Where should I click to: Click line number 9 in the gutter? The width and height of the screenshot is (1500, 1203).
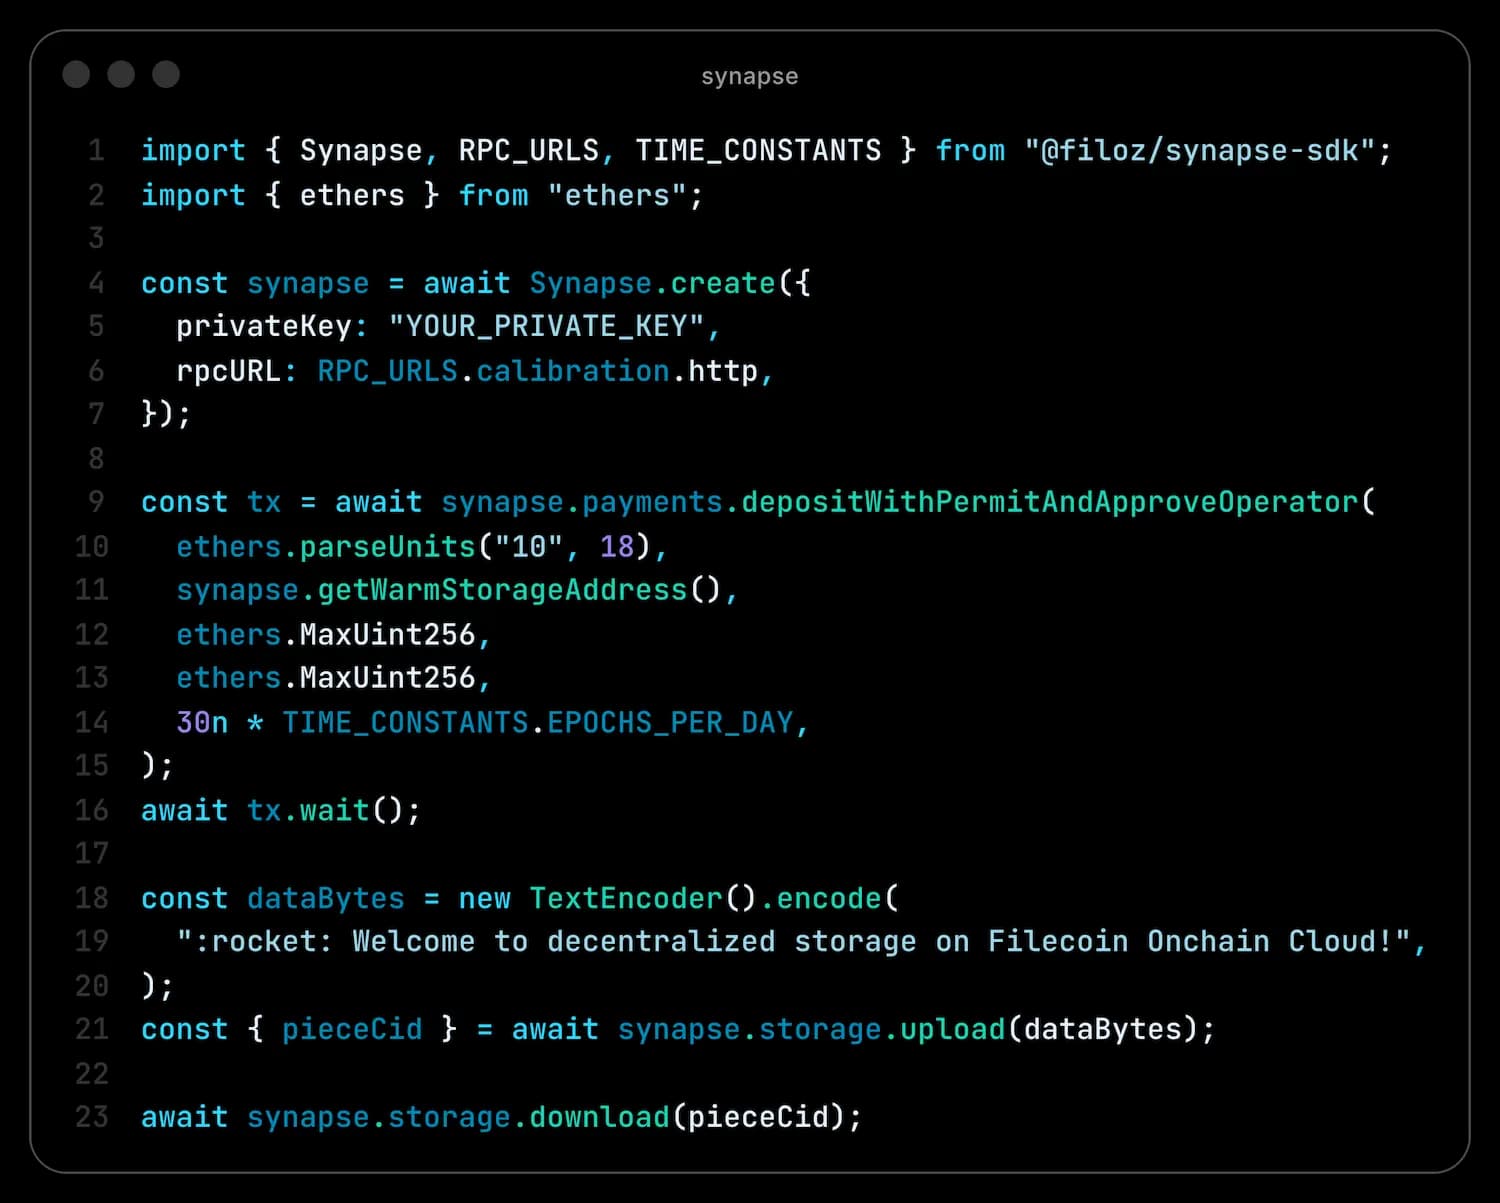click(94, 501)
